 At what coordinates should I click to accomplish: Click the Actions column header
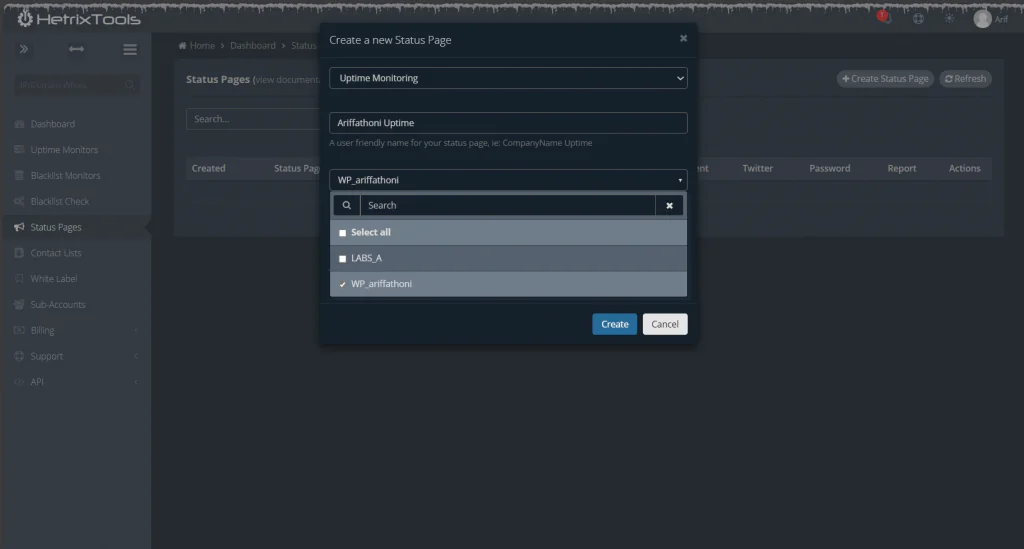pyautogui.click(x=965, y=168)
